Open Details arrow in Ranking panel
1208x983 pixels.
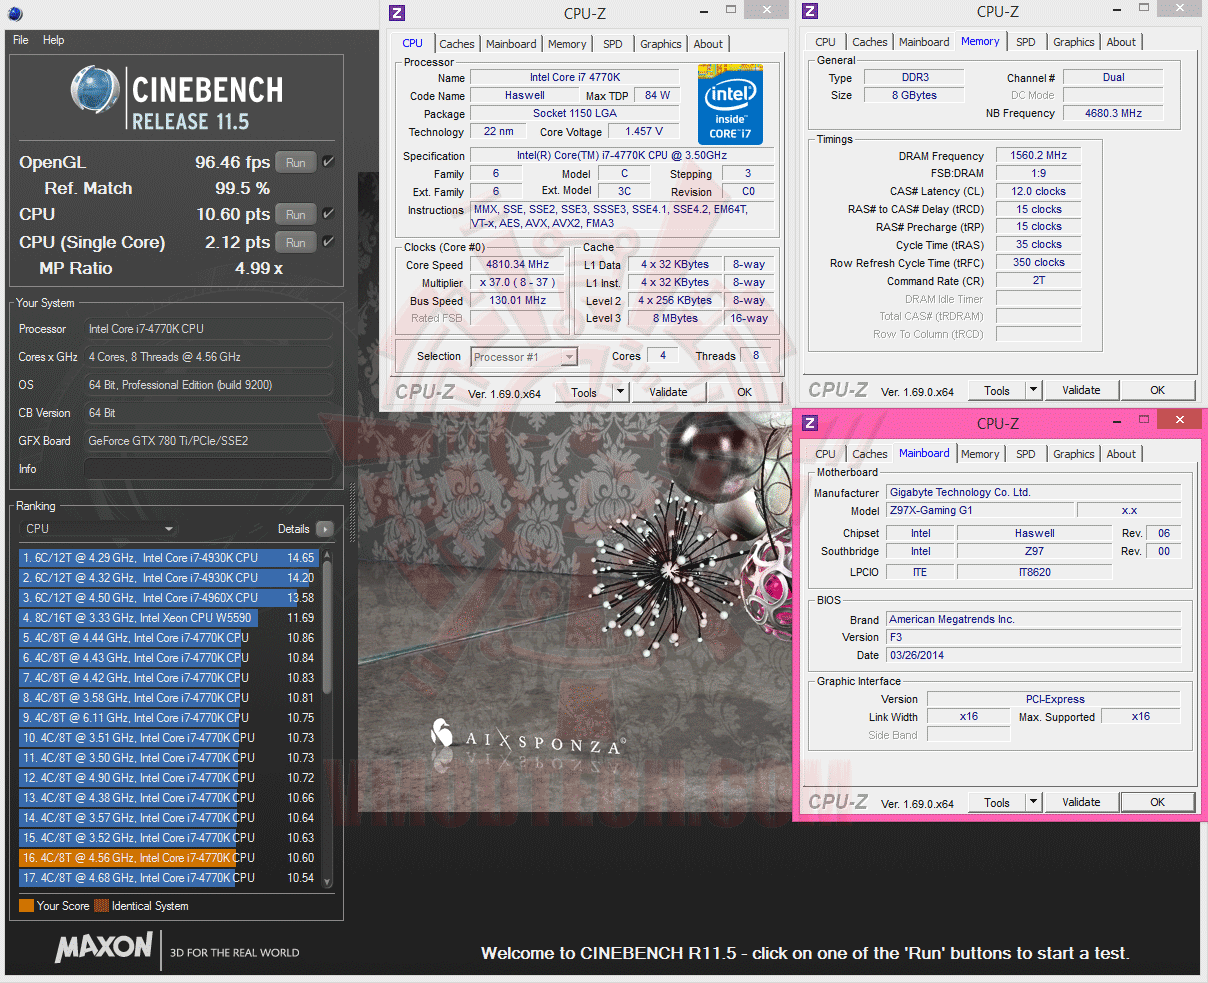click(324, 529)
